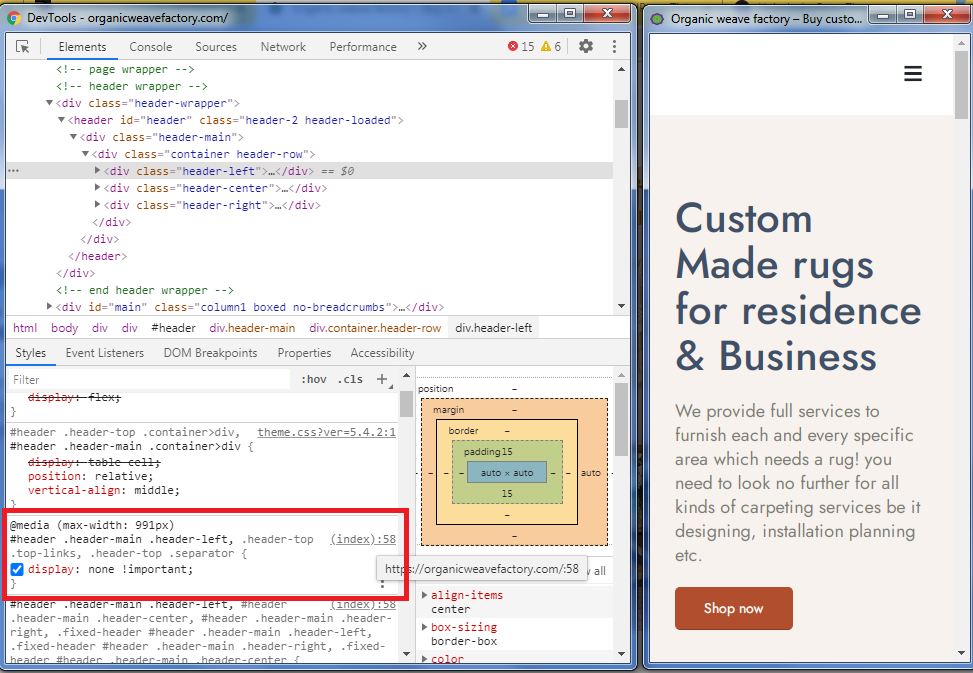This screenshot has height=673, width=973.
Task: Expand the align-items computed property
Action: pos(424,595)
